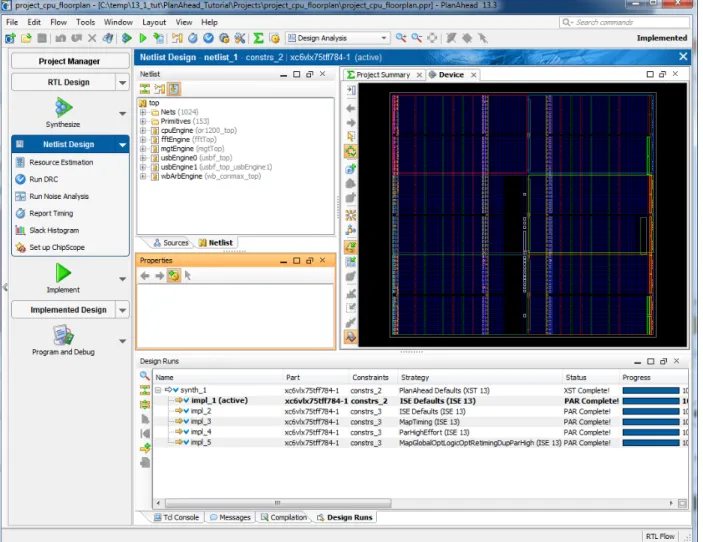
Task: Click the Netlist collapse all icon
Action: [x=145, y=89]
